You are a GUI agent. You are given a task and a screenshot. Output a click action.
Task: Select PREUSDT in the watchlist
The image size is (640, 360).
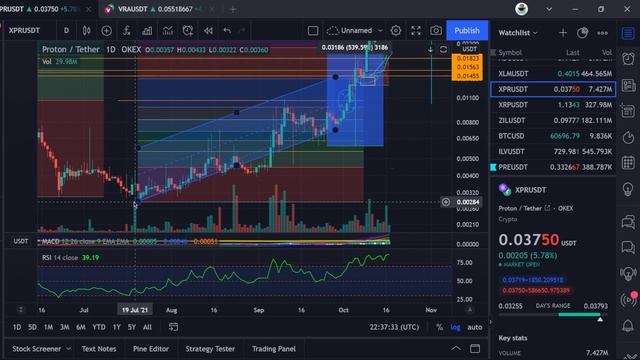(x=553, y=167)
